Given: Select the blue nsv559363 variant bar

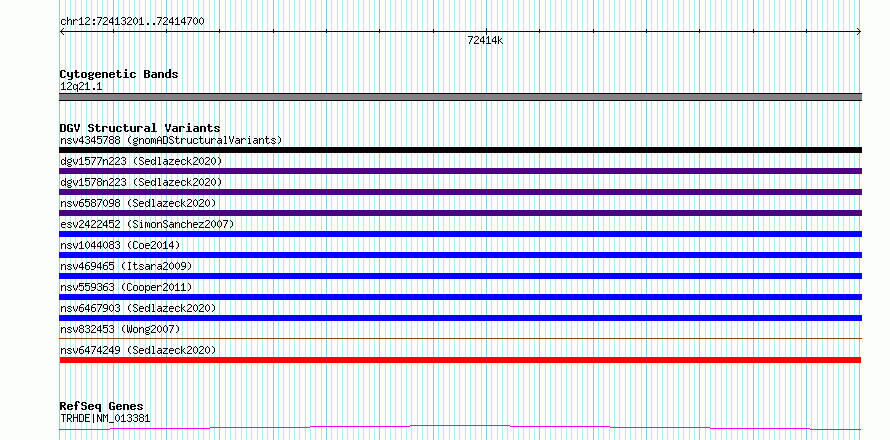Looking at the screenshot, I should (460, 297).
